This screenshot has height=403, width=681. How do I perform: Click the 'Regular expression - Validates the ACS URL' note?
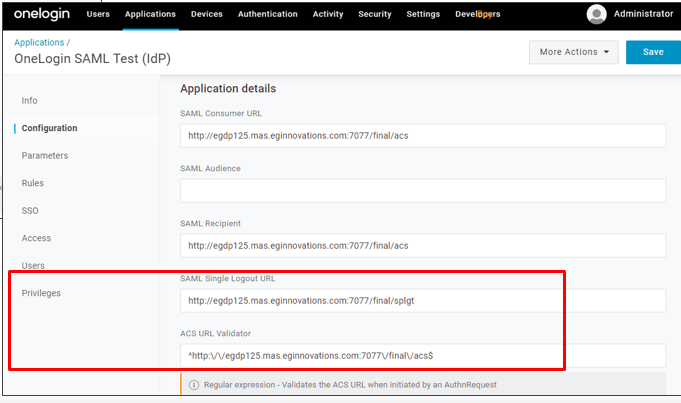pyautogui.click(x=350, y=385)
